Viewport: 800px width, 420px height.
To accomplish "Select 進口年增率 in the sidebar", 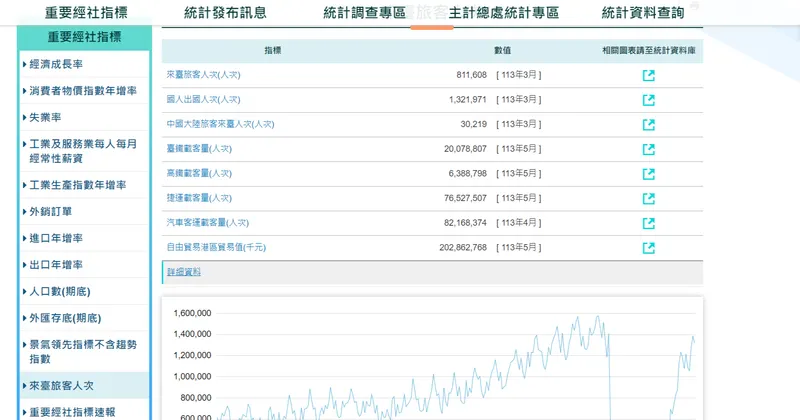I will pos(84,238).
